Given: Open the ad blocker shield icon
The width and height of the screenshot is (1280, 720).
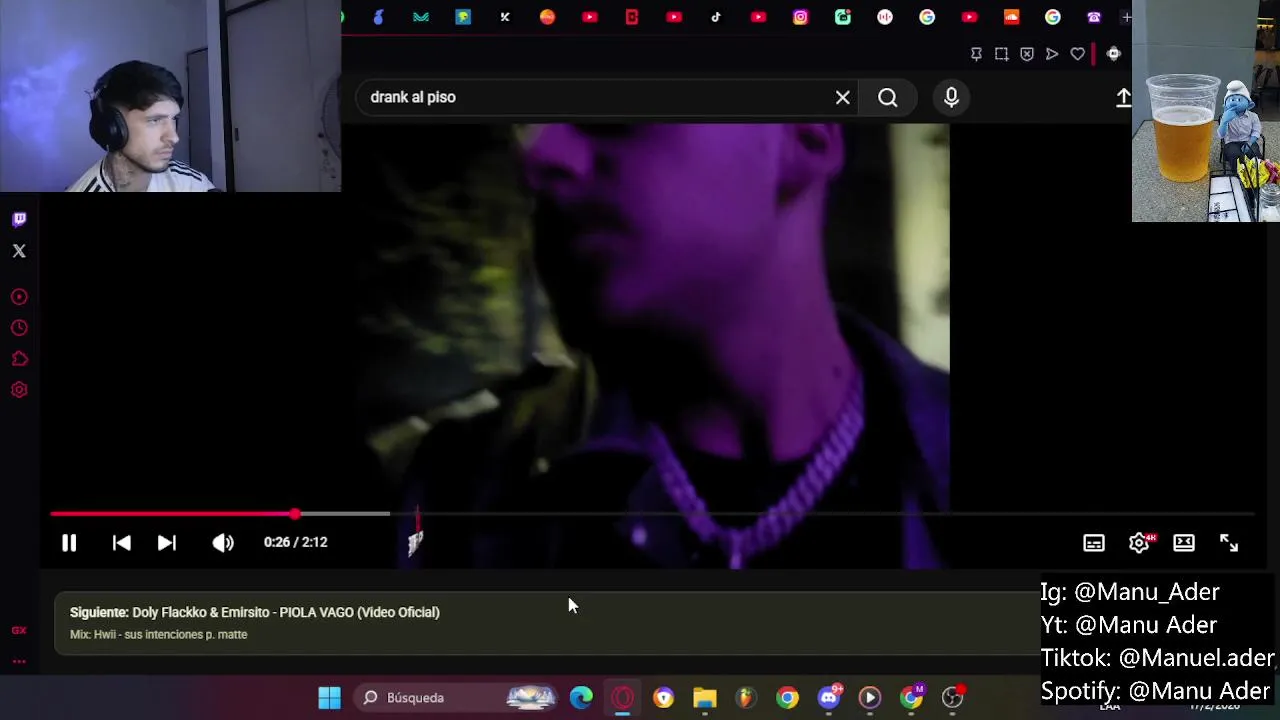Looking at the screenshot, I should pos(1027,54).
